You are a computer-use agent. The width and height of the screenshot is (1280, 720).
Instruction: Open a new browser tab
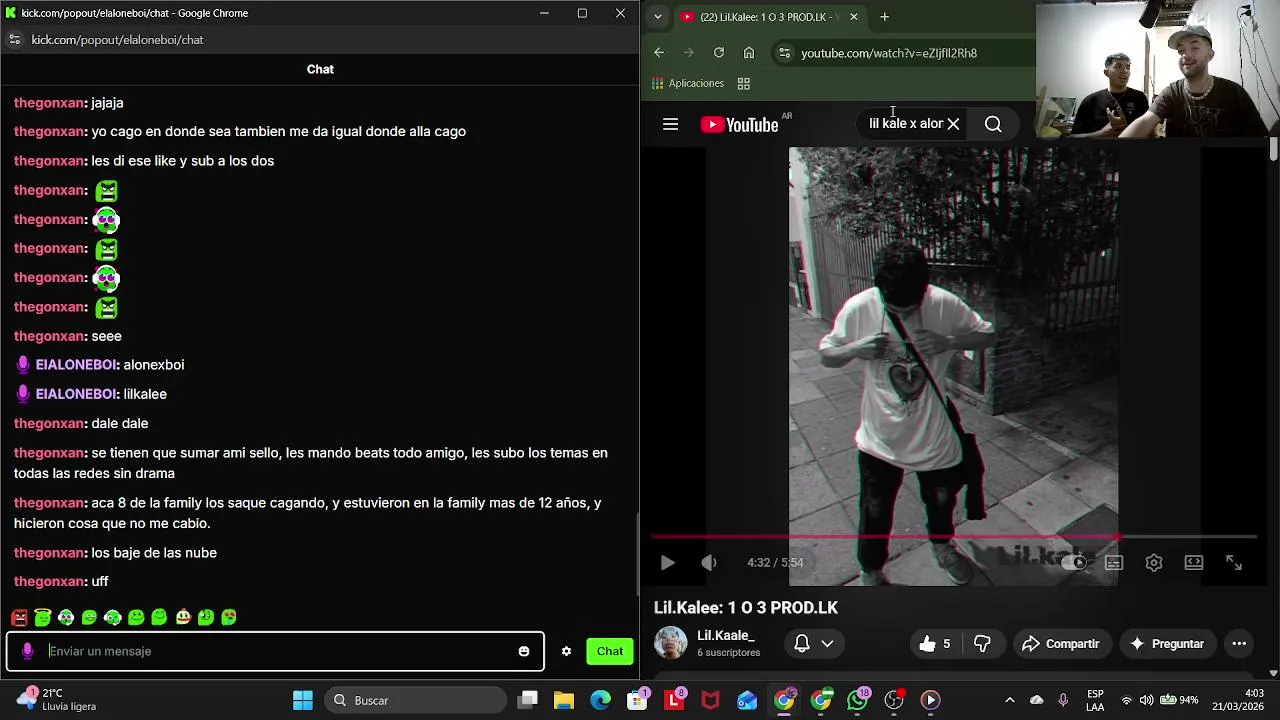(884, 17)
